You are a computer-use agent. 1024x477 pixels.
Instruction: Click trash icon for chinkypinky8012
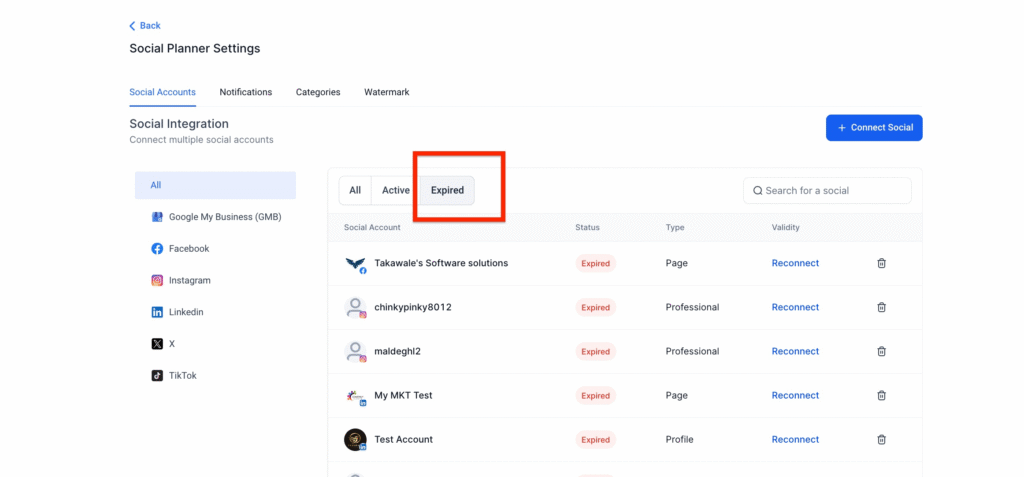881,307
